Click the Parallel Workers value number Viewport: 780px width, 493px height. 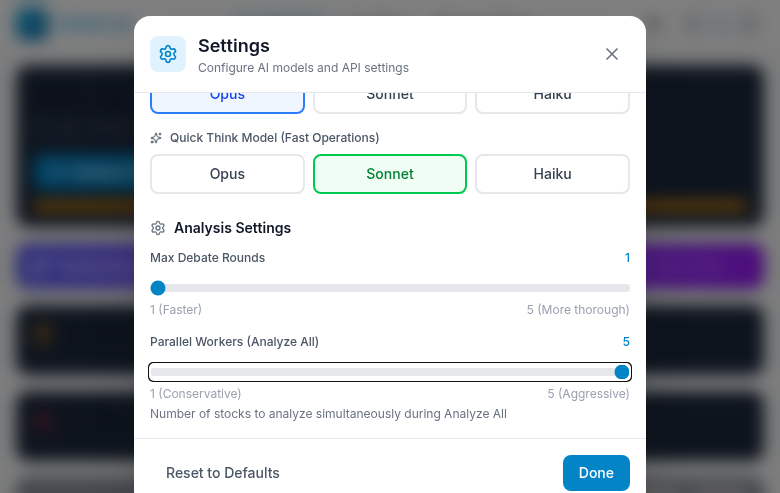point(626,342)
